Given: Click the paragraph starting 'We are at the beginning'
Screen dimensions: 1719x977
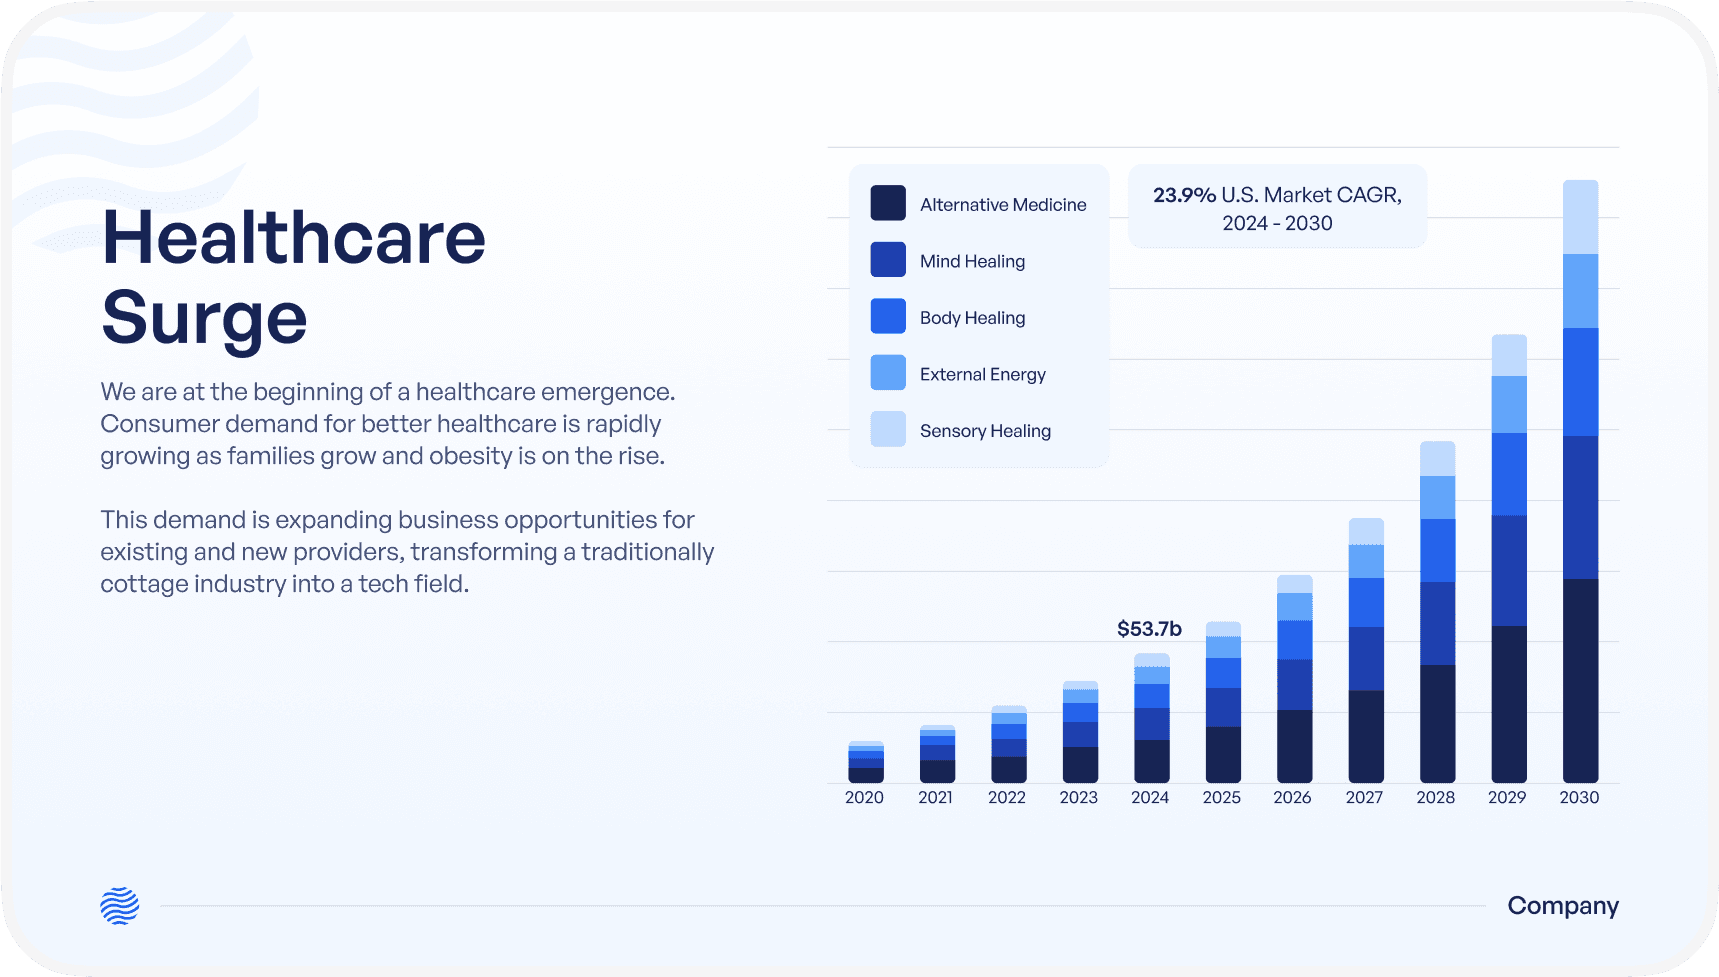Looking at the screenshot, I should (x=388, y=424).
